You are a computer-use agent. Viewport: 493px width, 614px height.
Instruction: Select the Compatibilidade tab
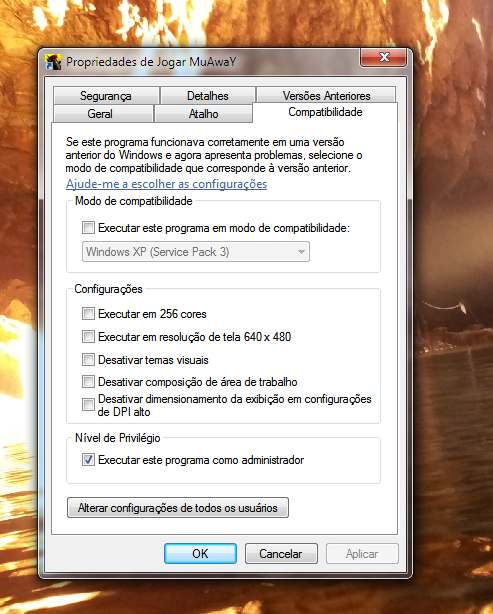(325, 112)
